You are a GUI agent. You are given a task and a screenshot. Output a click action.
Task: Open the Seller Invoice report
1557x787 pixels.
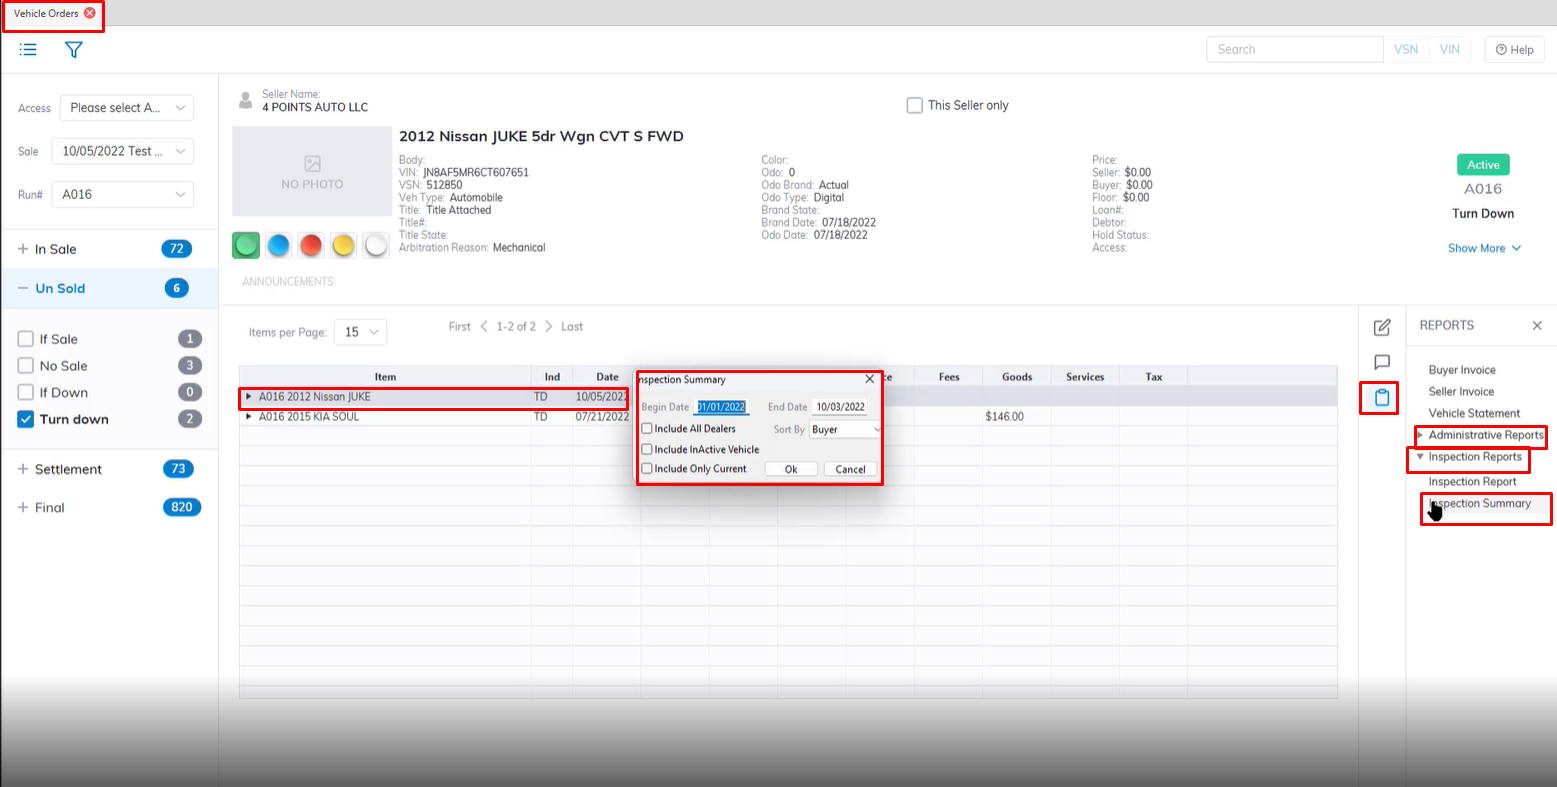pos(1461,391)
